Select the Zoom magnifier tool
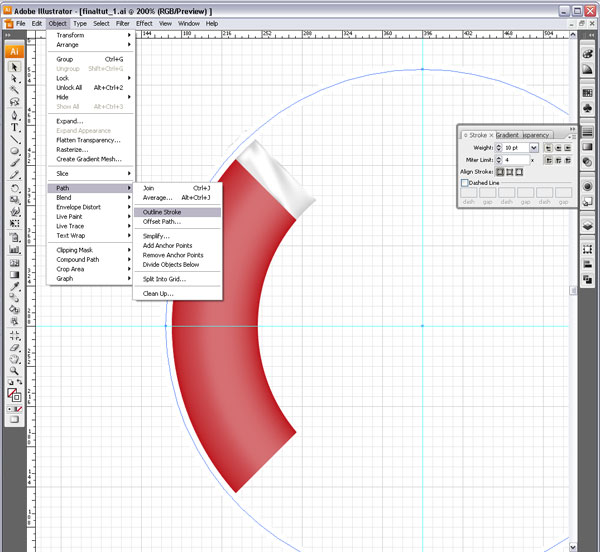600x552 pixels. click(x=14, y=371)
